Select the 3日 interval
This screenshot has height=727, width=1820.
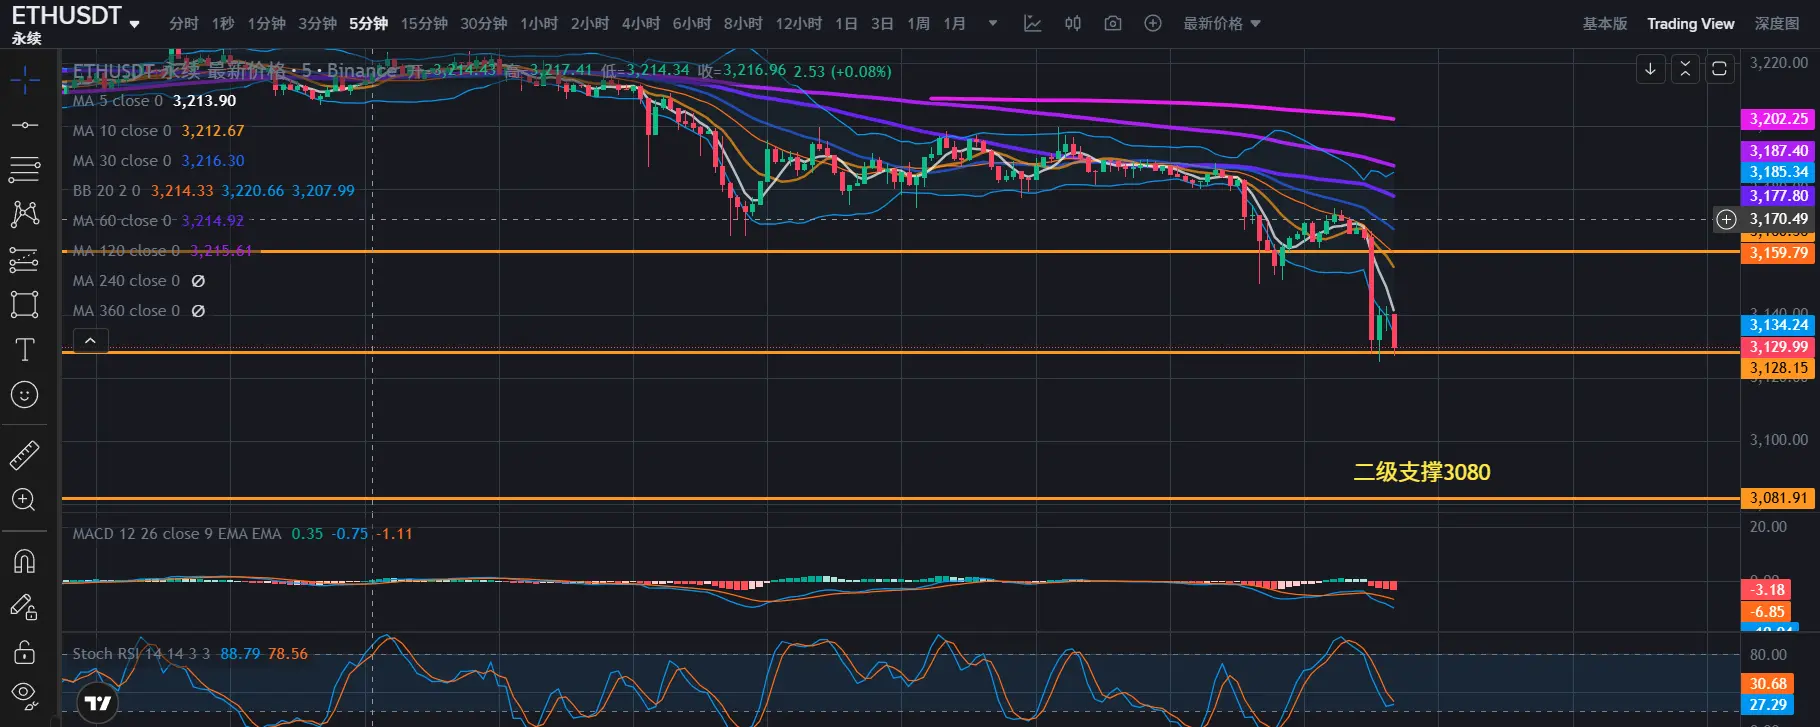(882, 23)
